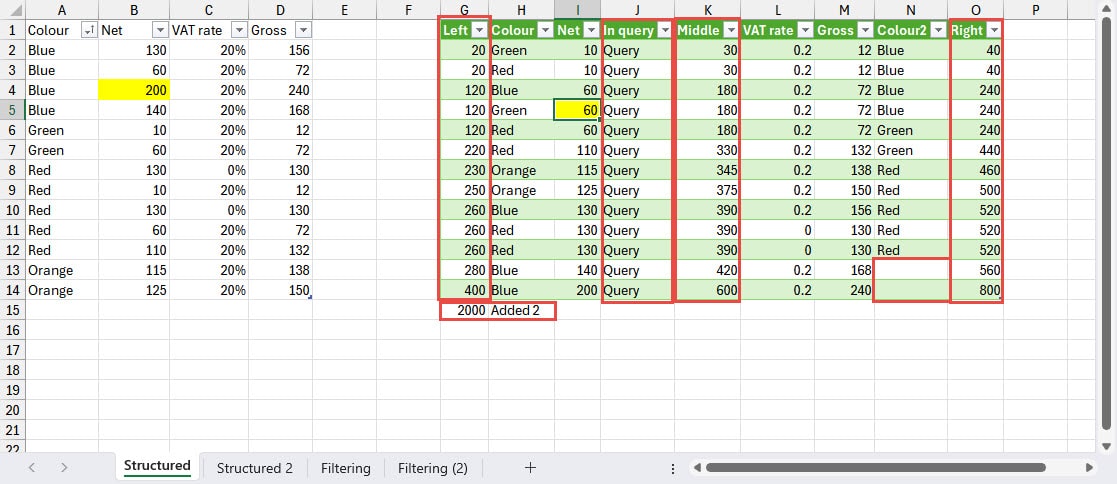This screenshot has width=1117, height=484.
Task: Add a new sheet with plus icon
Action: tap(530, 468)
